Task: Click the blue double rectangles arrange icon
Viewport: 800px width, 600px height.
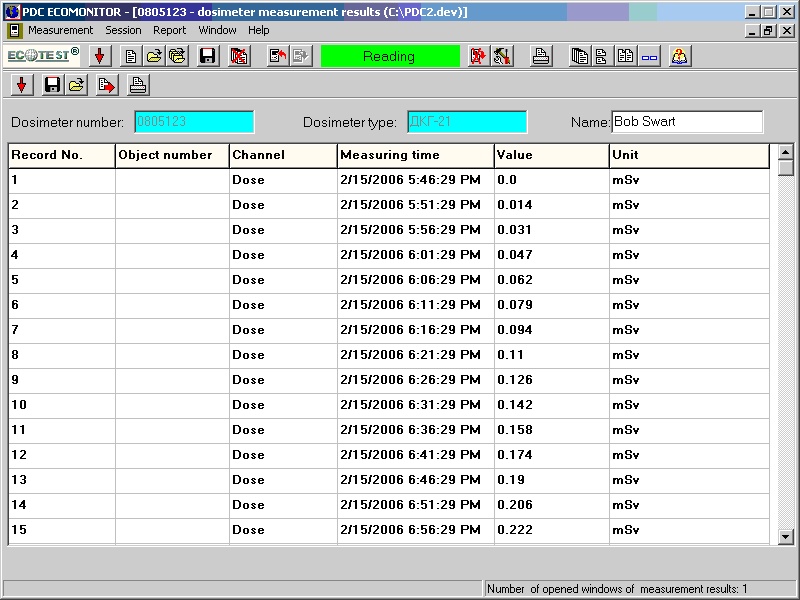Action: tap(649, 56)
